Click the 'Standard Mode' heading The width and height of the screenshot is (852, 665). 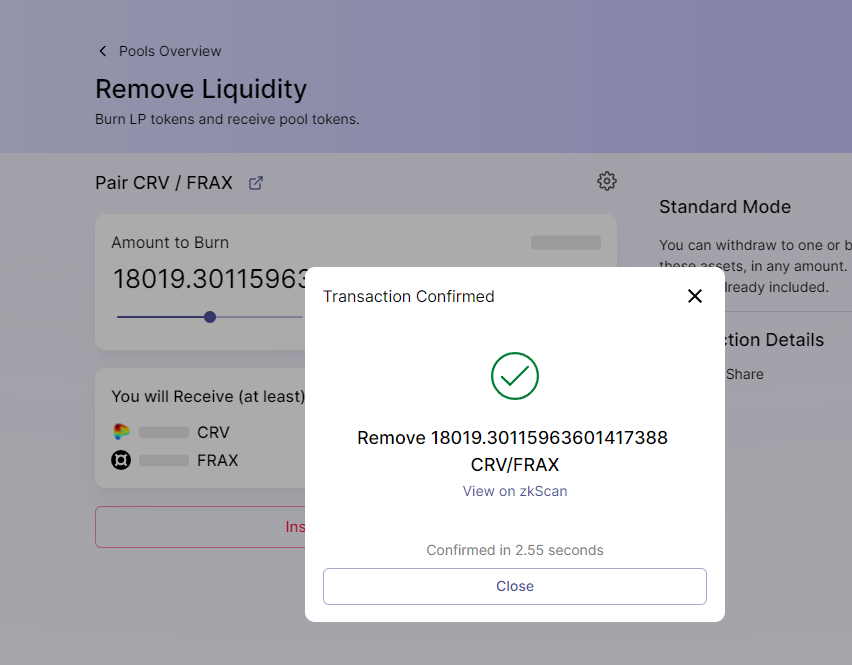(x=725, y=207)
